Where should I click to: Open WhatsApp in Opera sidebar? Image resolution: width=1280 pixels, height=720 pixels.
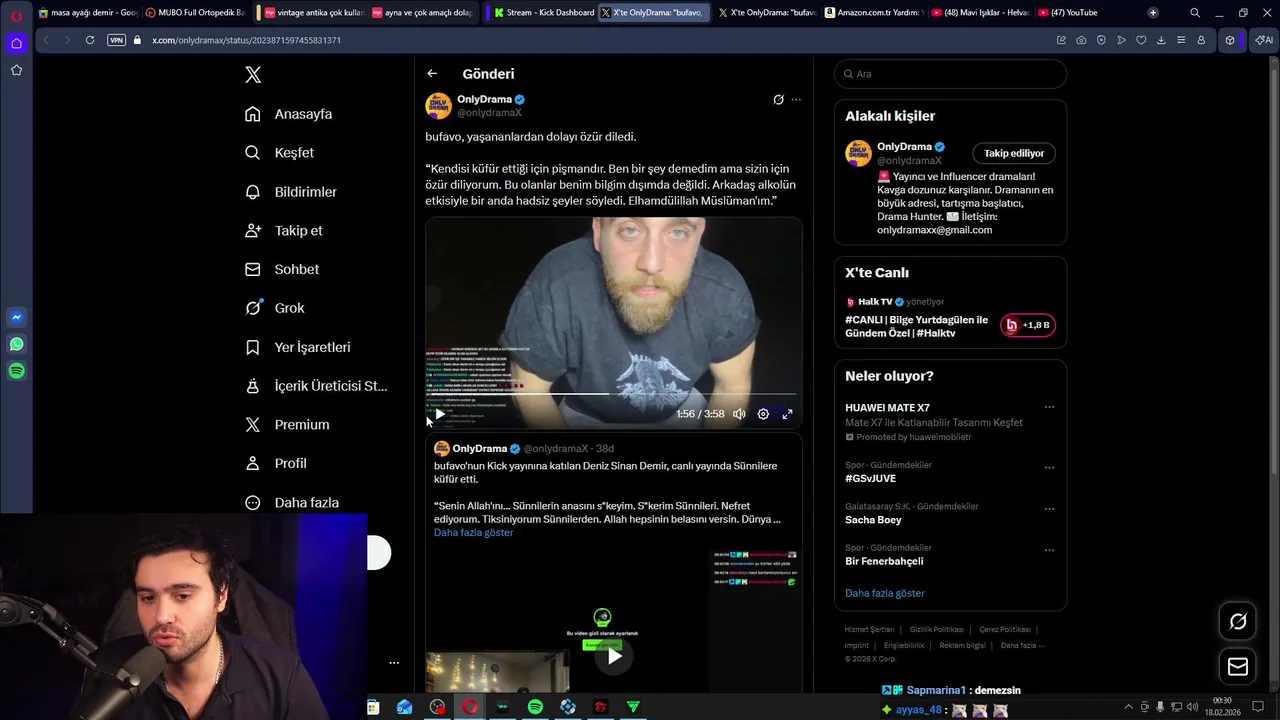[x=16, y=344]
